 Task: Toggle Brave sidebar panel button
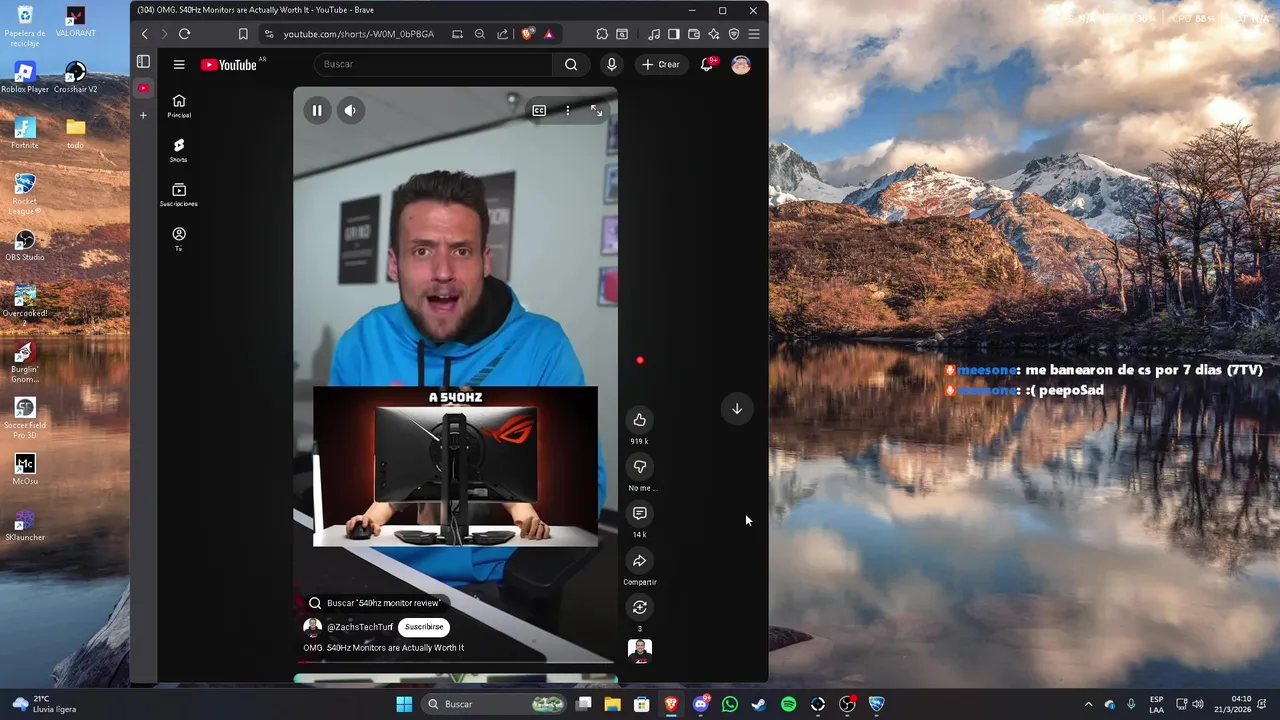674,34
